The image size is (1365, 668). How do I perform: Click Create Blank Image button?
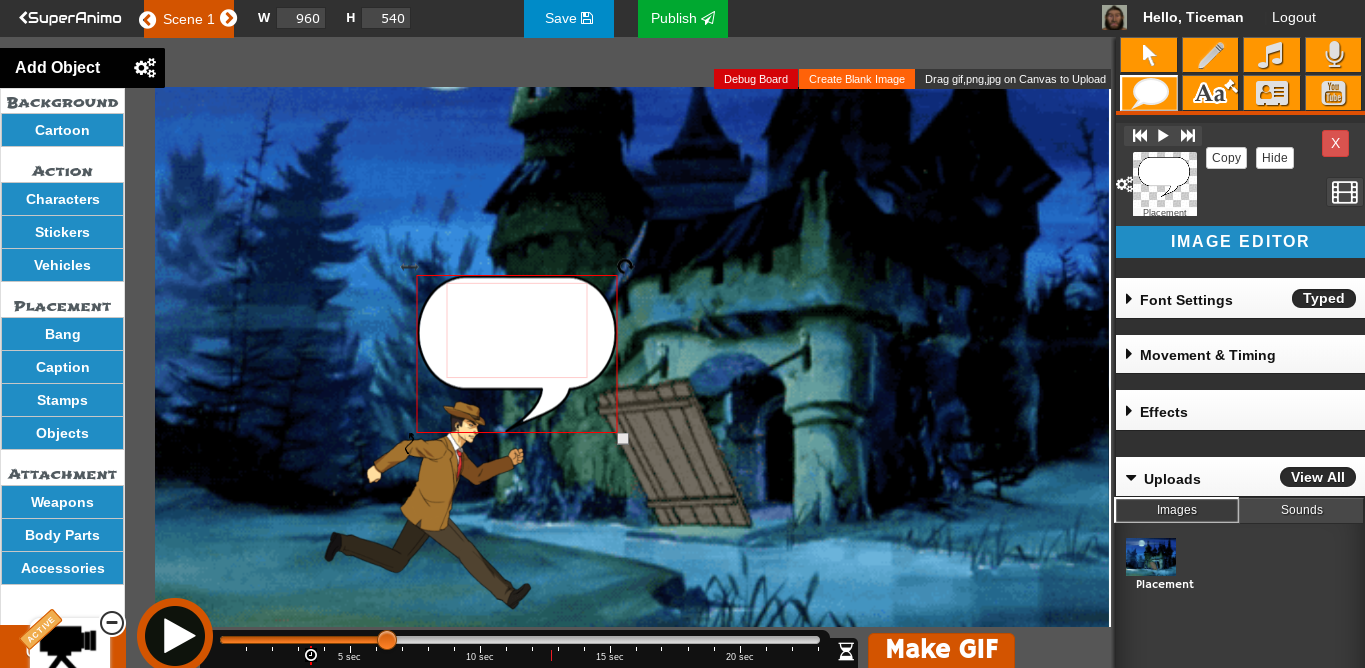coord(857,79)
